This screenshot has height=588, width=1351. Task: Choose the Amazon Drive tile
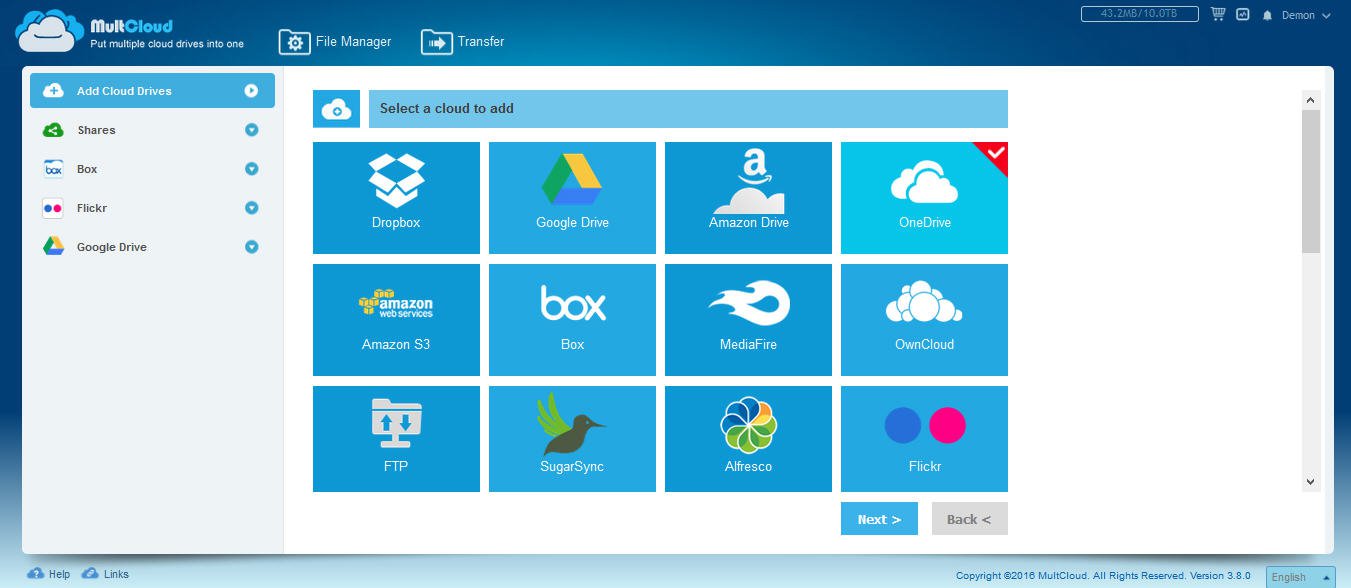pyautogui.click(x=748, y=198)
